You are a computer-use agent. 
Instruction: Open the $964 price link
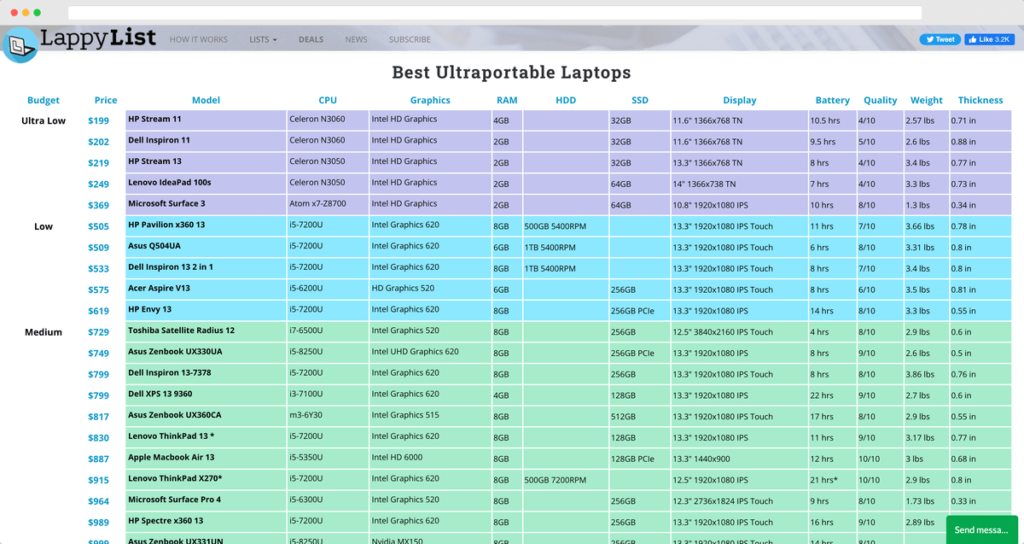(x=99, y=502)
